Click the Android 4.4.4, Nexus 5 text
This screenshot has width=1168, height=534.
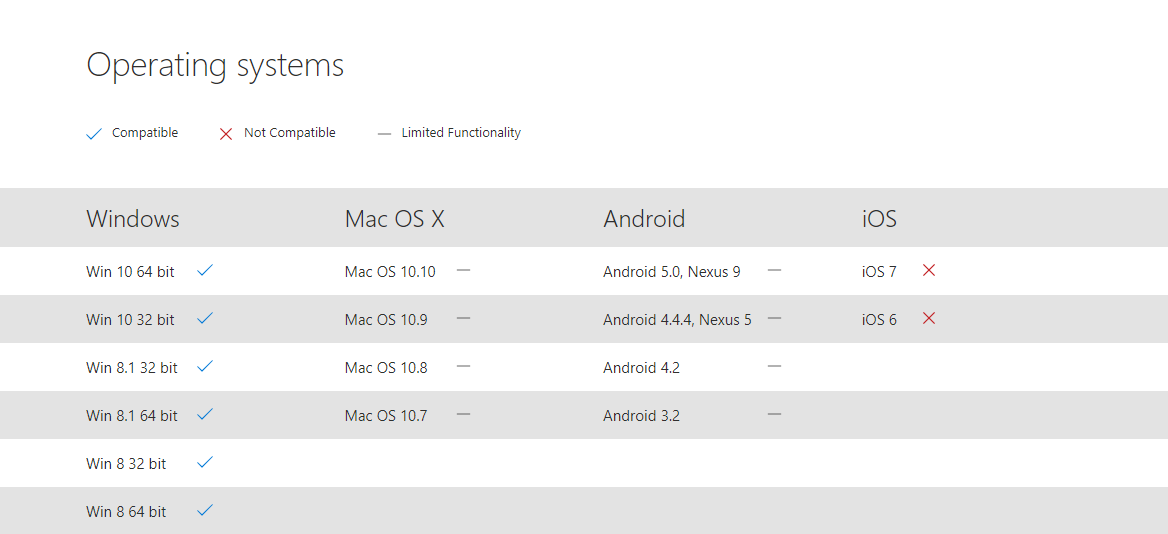pos(677,320)
